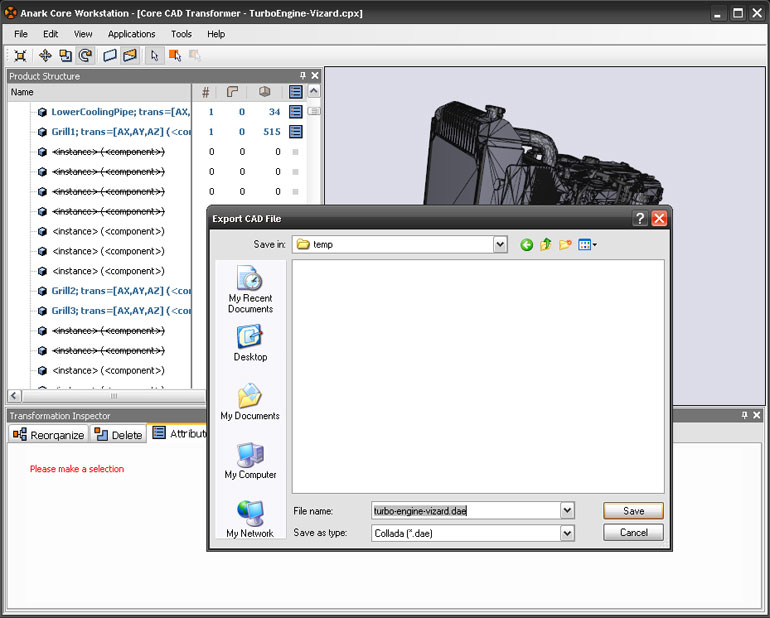Viewport: 770px width, 618px height.
Task: Open the Applications menu
Action: (132, 34)
